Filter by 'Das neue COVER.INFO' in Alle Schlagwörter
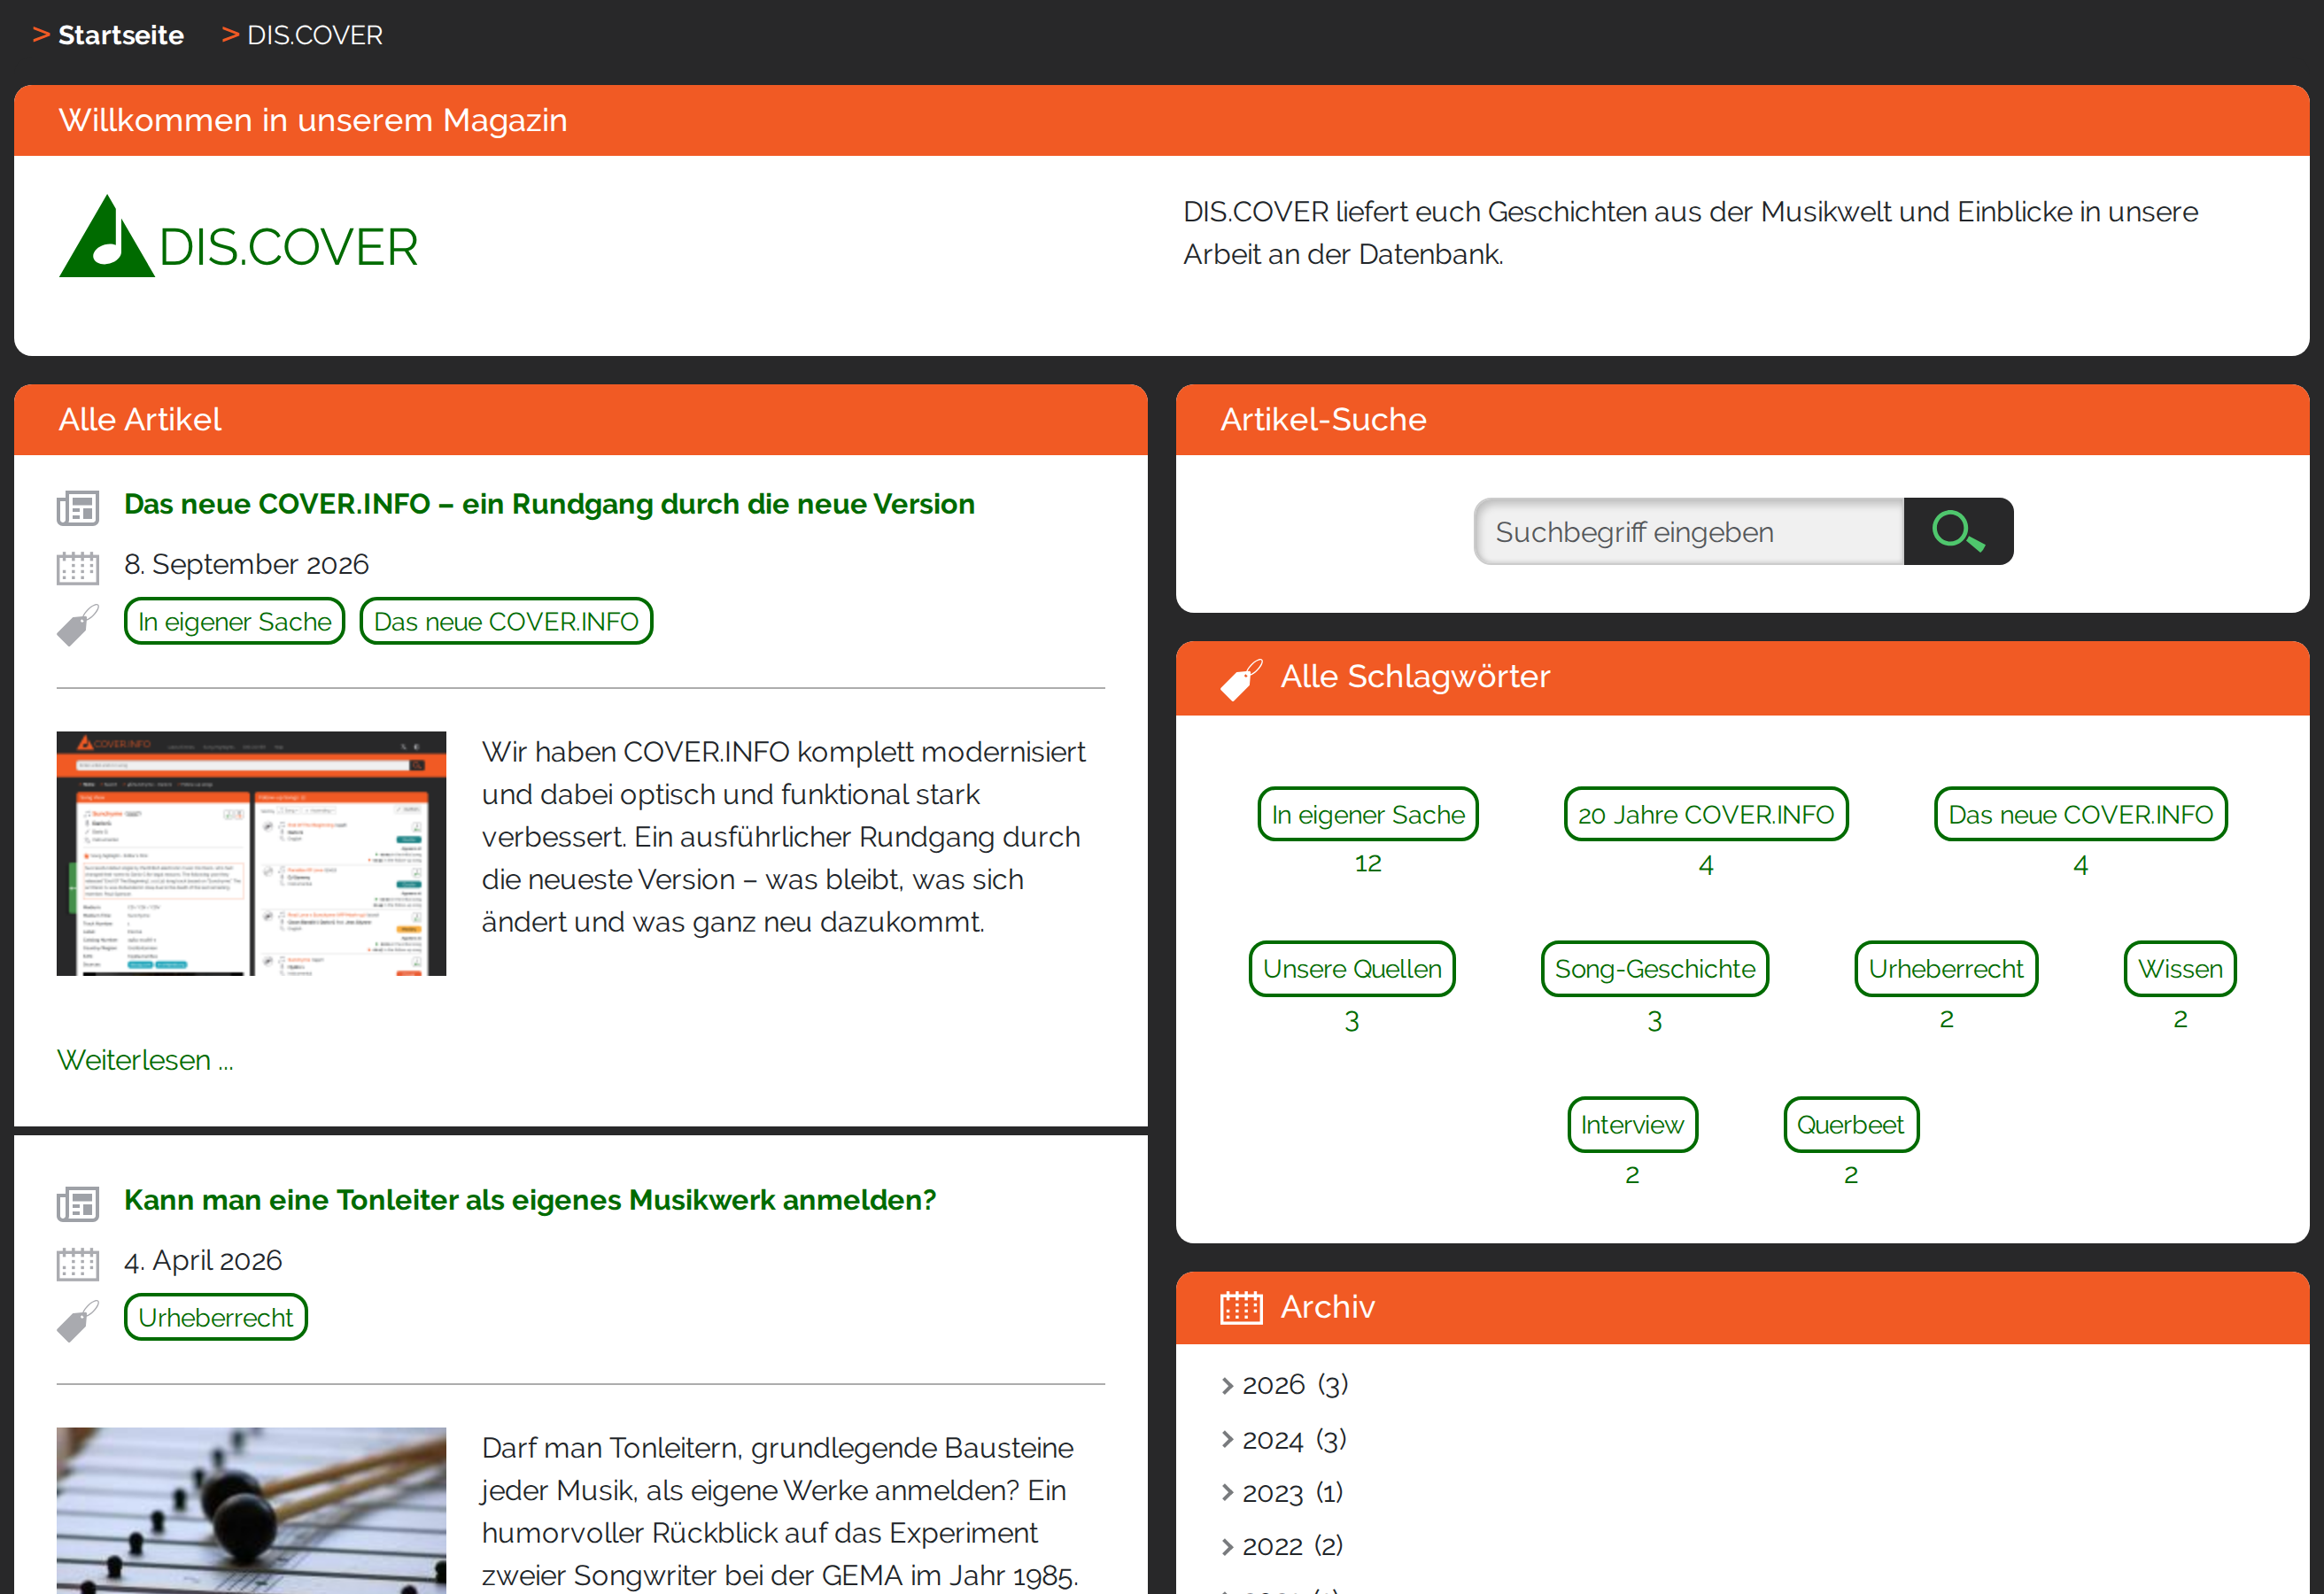This screenshot has width=2324, height=1594. click(2081, 814)
